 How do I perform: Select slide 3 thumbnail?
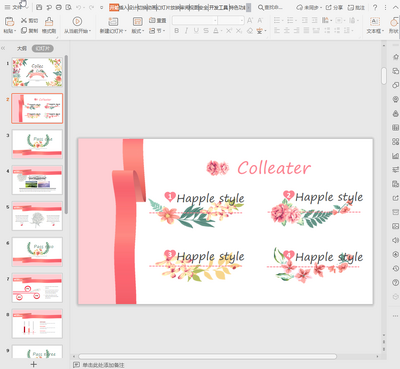pos(37,144)
